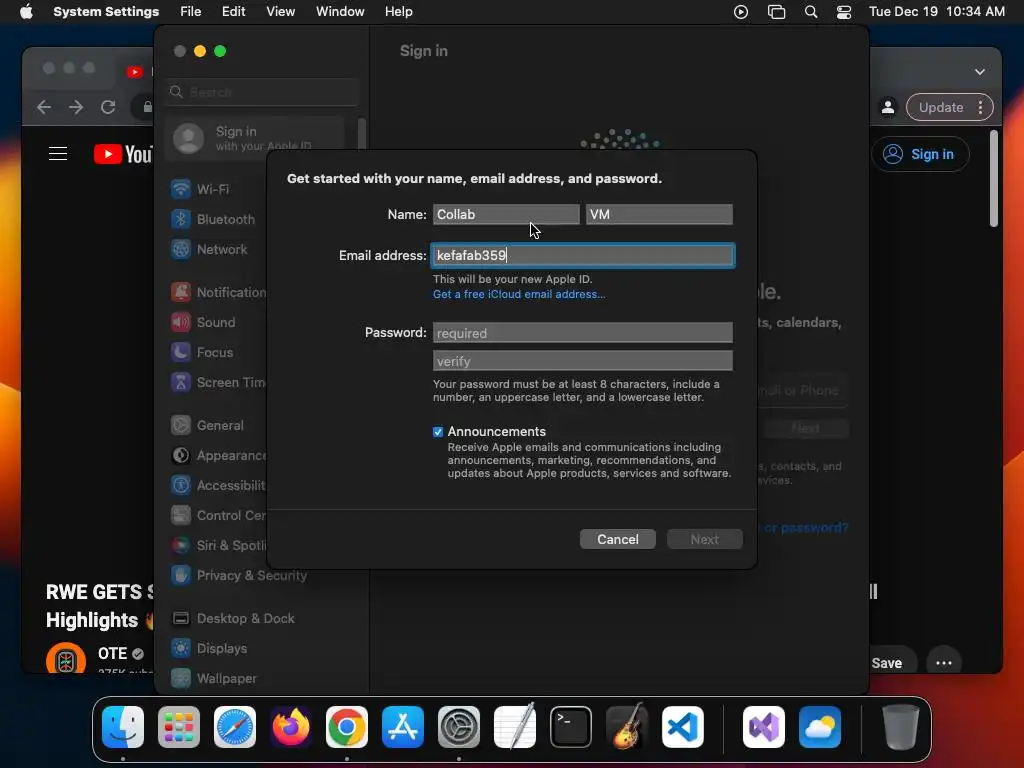Open Terminal from the Dock
Viewport: 1024px width, 768px height.
pos(571,727)
